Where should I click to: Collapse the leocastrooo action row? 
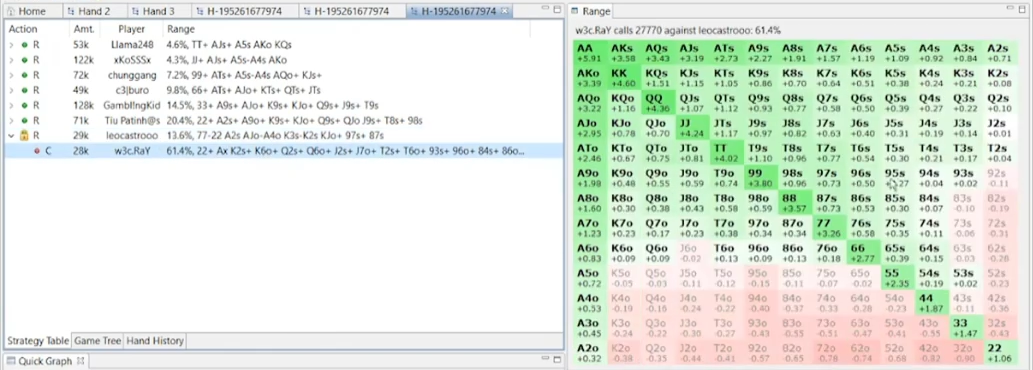(10, 136)
